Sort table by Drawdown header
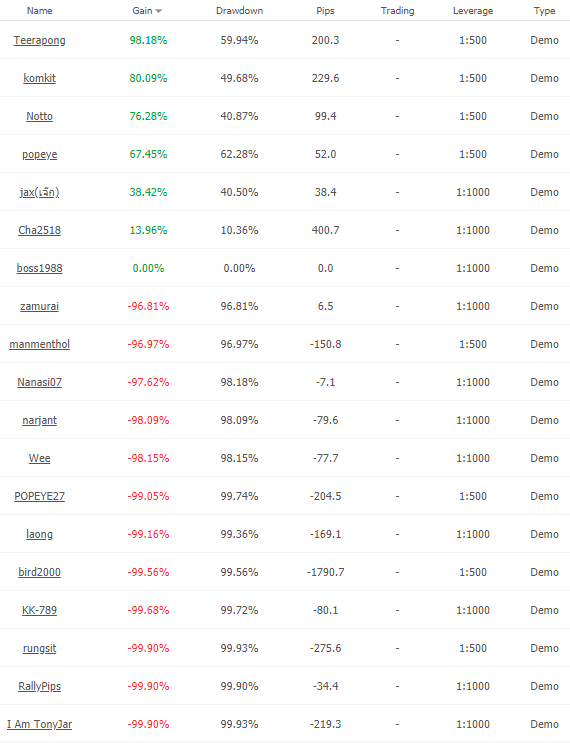The height and width of the screenshot is (743, 570). click(239, 10)
